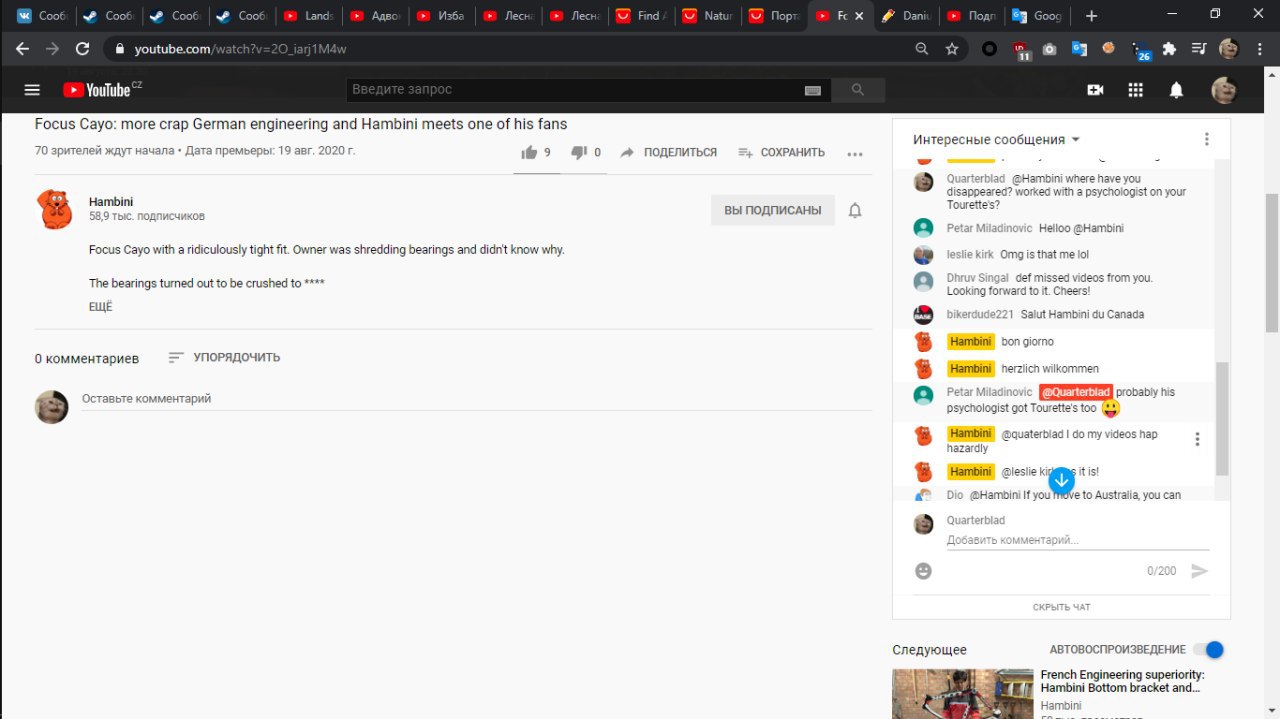Click the Hambini badge on "bon giorno" message
The height and width of the screenshot is (719, 1280).
click(x=971, y=342)
